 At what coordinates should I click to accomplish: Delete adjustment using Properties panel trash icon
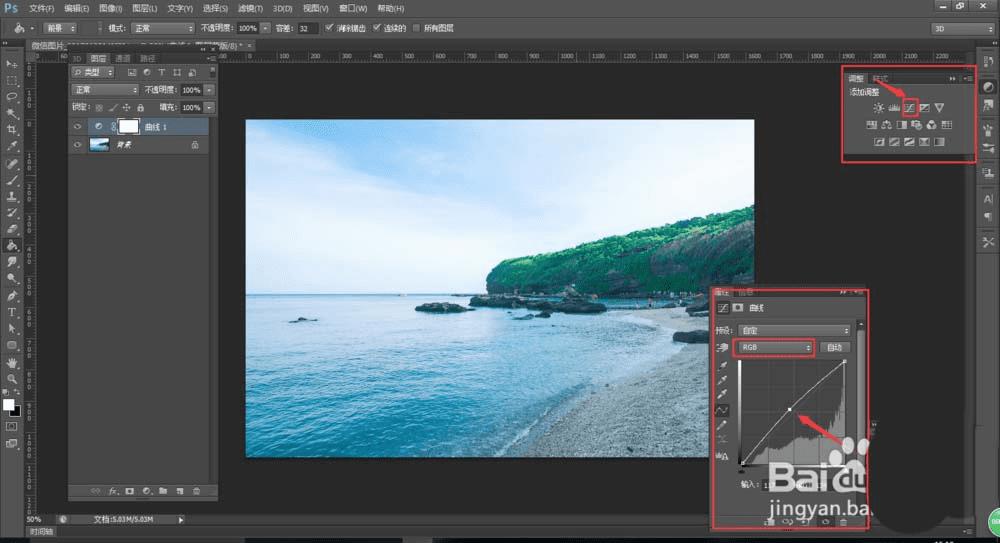click(x=843, y=521)
